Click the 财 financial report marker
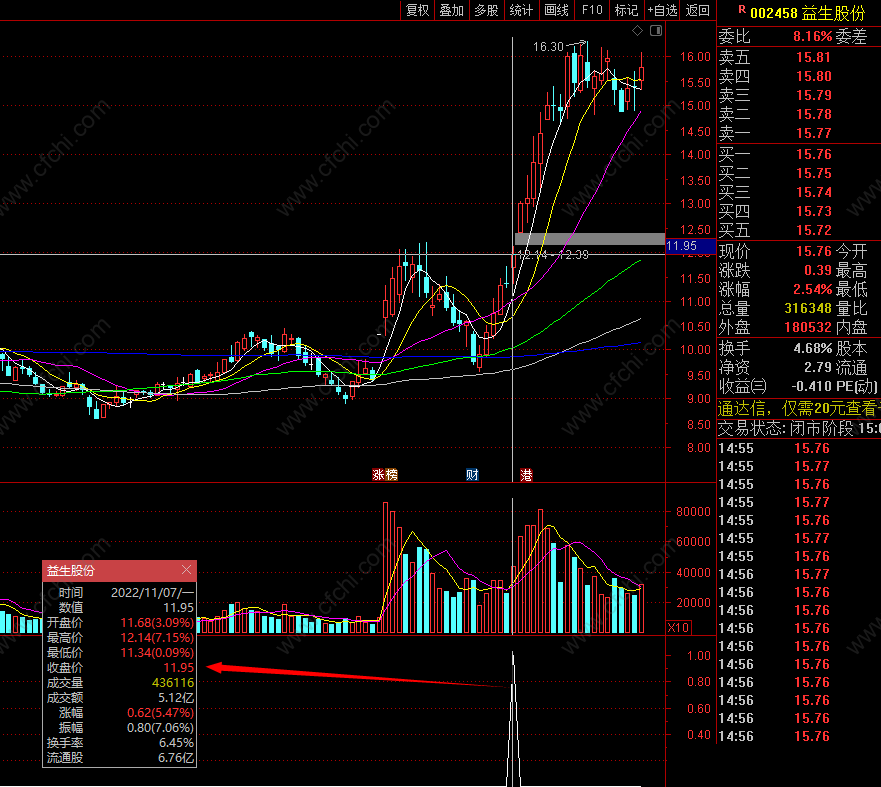Viewport: 881px width, 787px height. (x=472, y=475)
